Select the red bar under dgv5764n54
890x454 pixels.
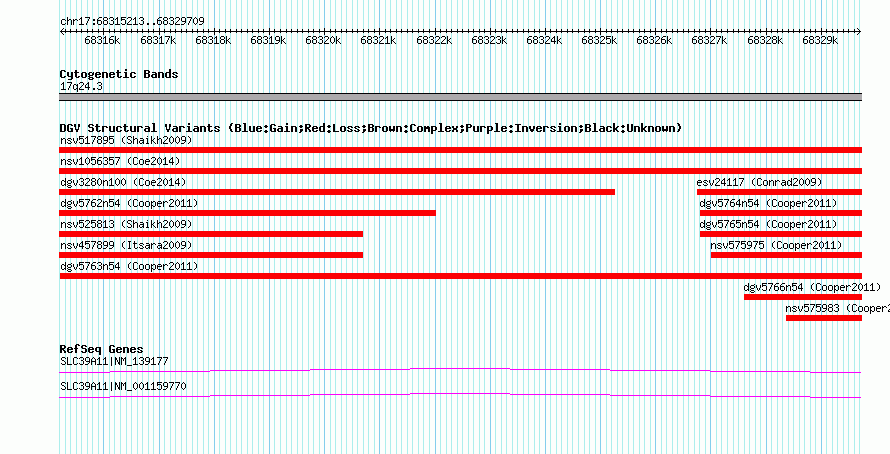click(781, 213)
